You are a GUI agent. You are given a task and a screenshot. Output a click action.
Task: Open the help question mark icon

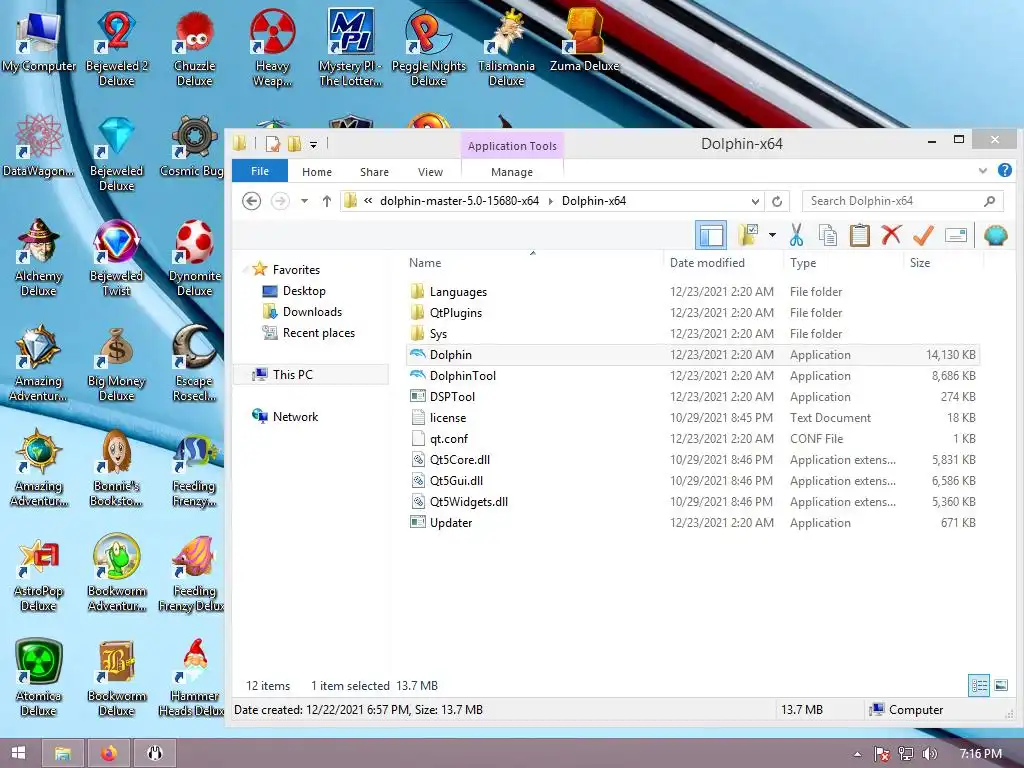1005,170
